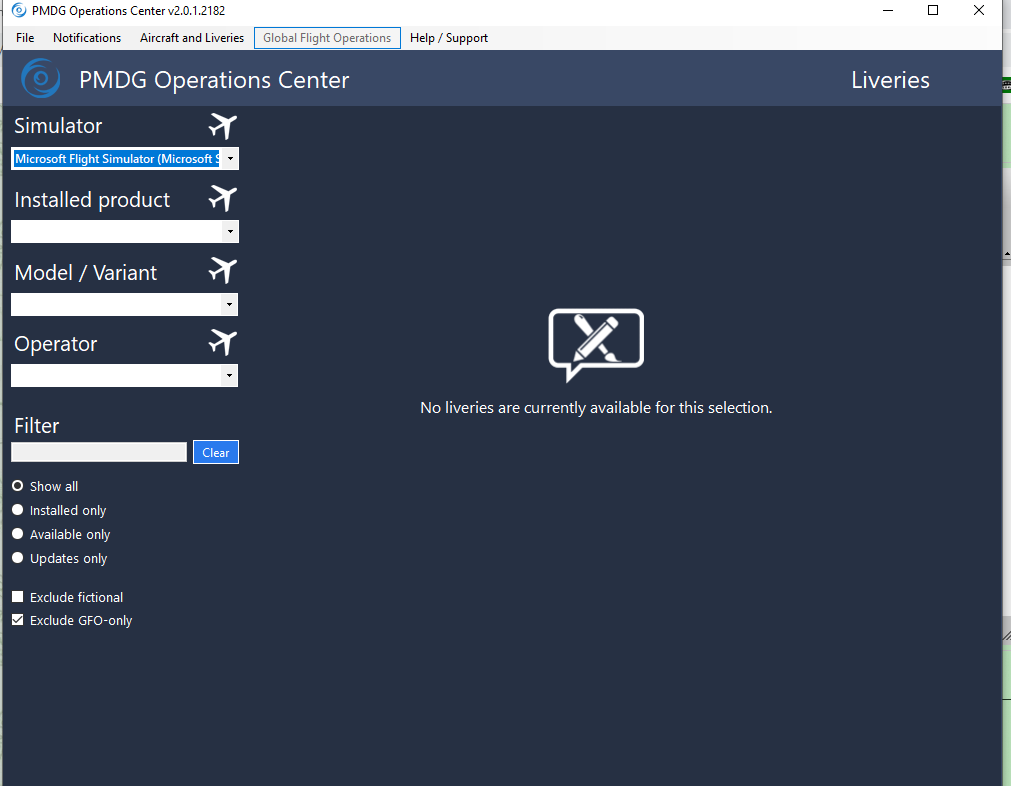
Task: Click the 'No liveries are currently available' message
Action: coord(596,408)
